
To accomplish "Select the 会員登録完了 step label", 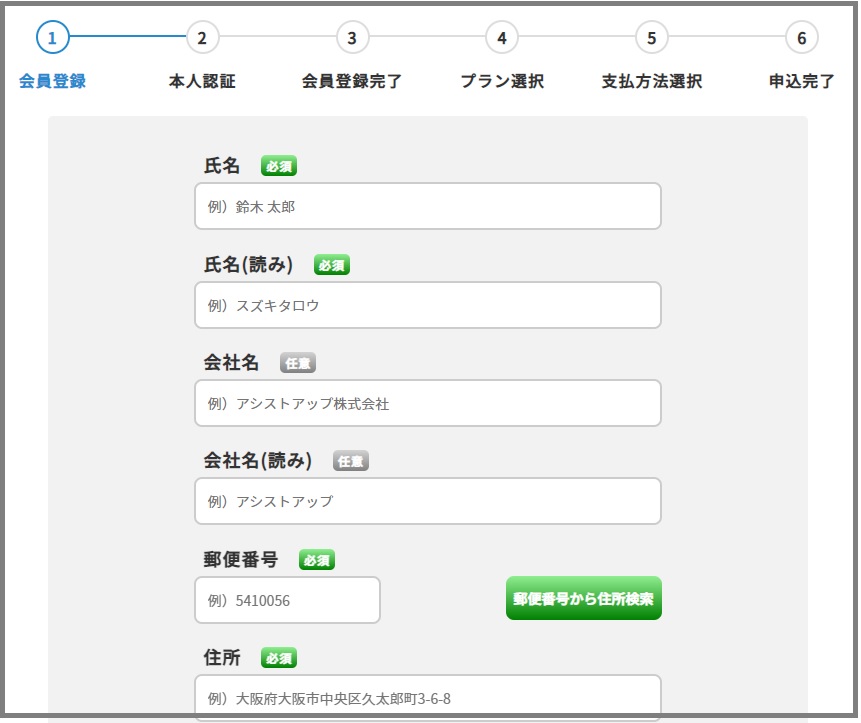I will pos(352,81).
